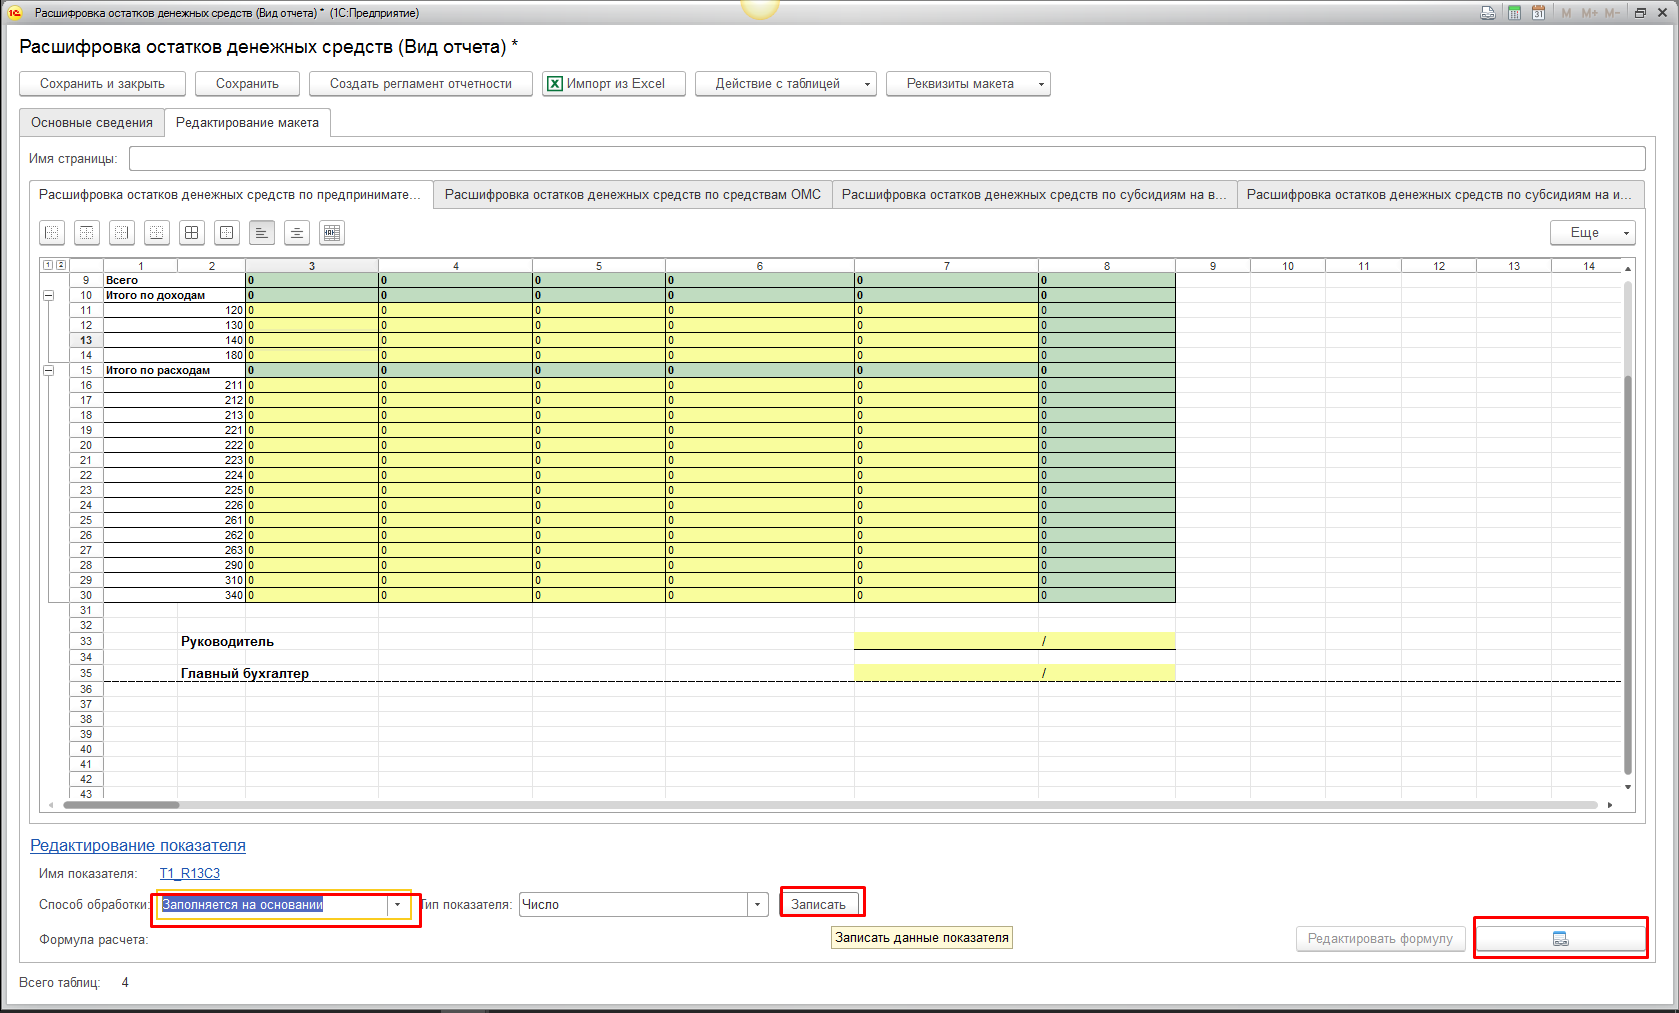The image size is (1679, 1013).
Task: Align cell text to the left
Action: (x=262, y=233)
